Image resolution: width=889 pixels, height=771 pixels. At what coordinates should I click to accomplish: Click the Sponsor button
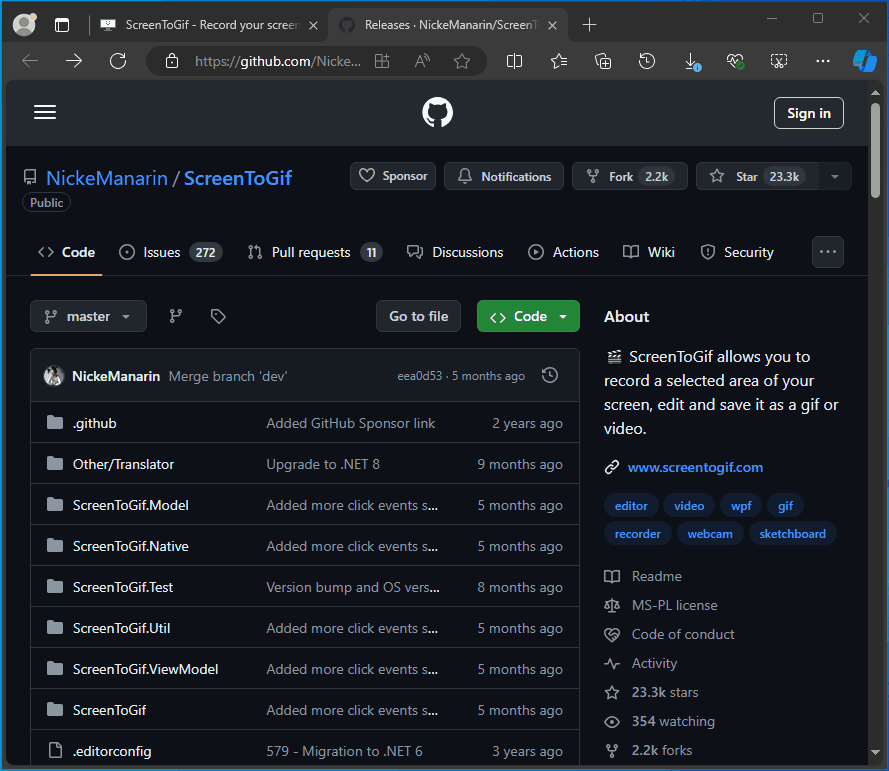[x=393, y=176]
